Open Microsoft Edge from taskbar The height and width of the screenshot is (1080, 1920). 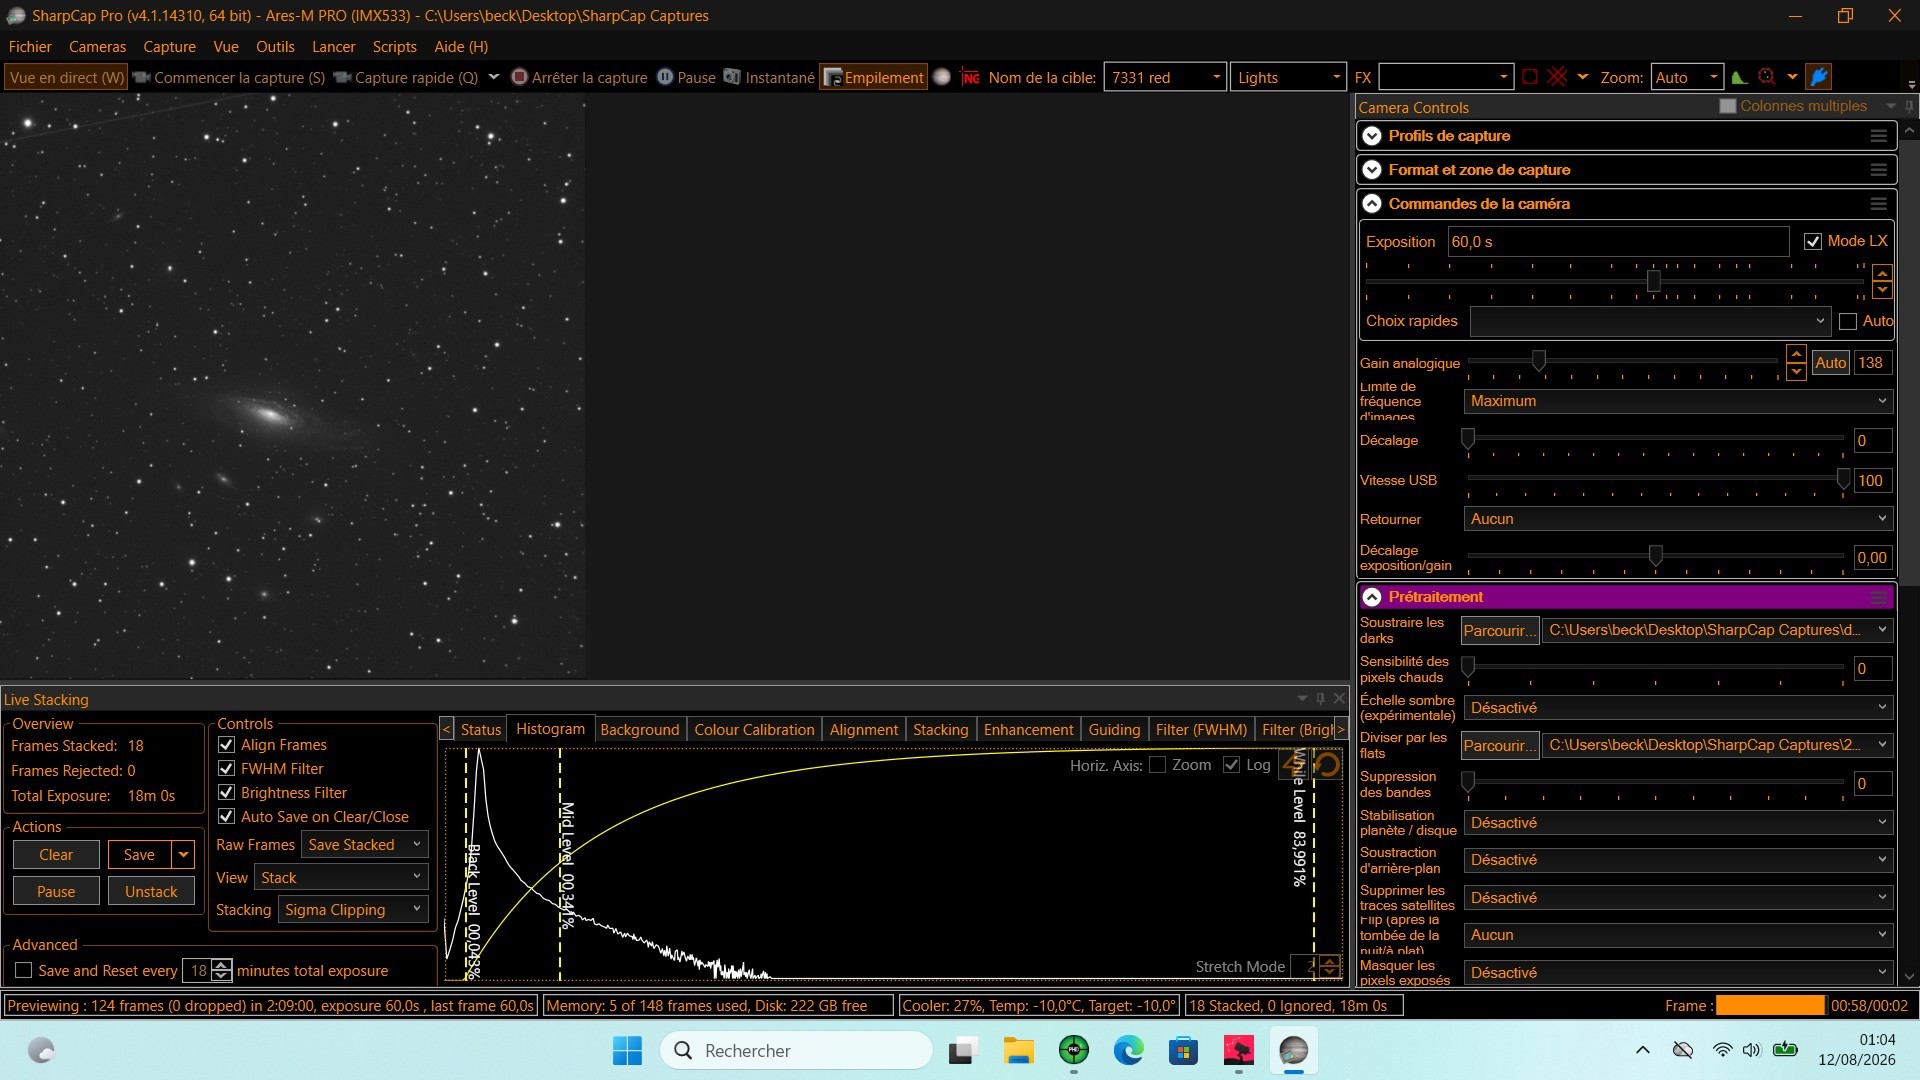click(1129, 1050)
